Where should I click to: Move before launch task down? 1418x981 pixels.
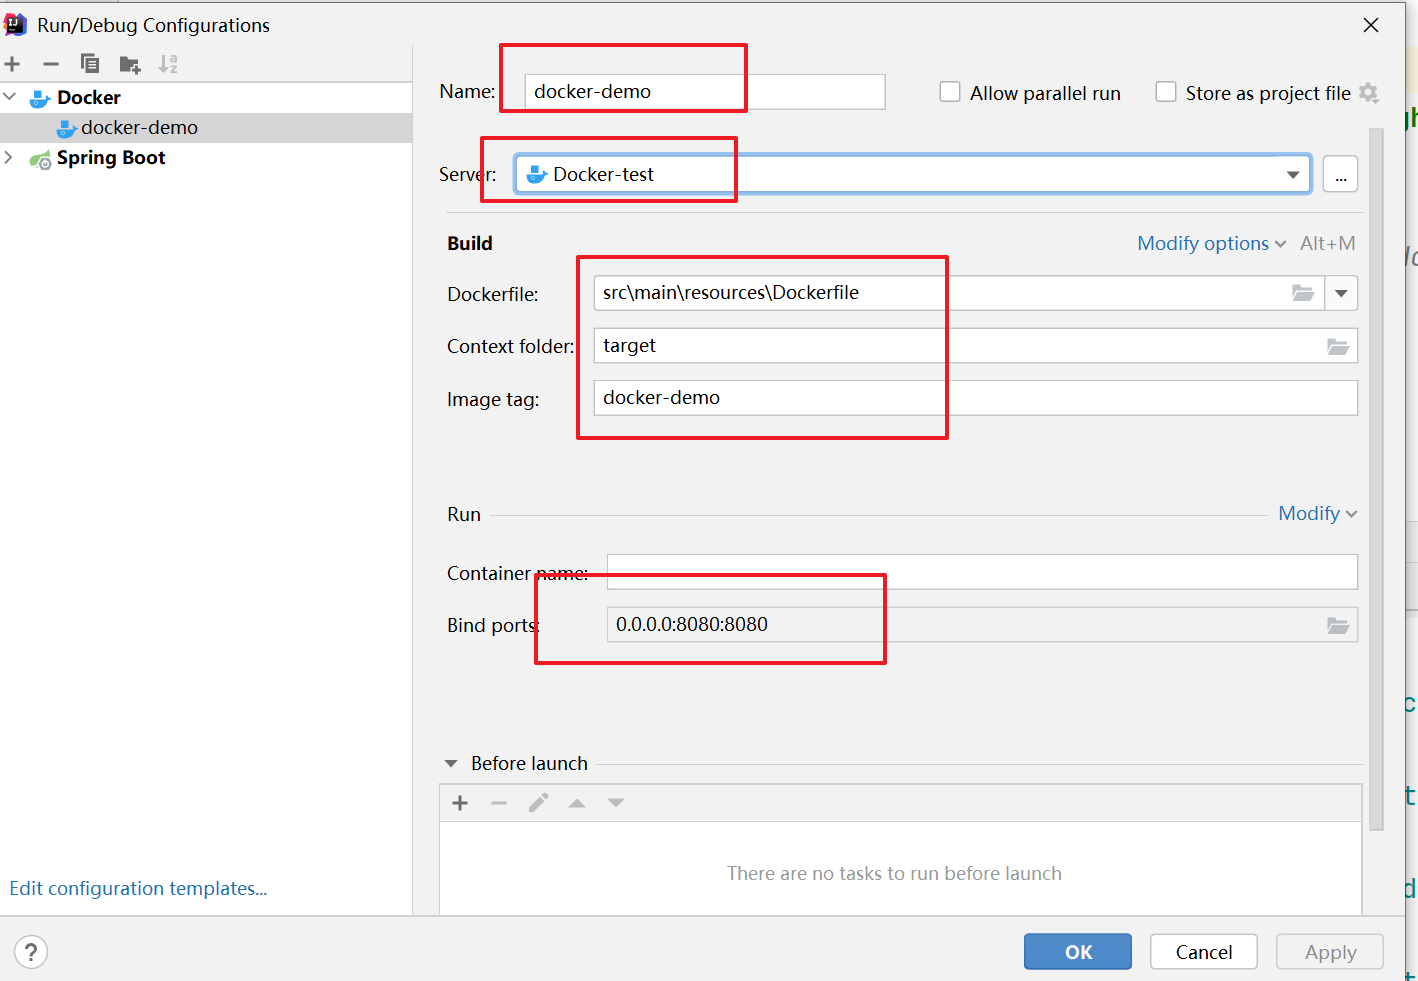pyautogui.click(x=616, y=803)
